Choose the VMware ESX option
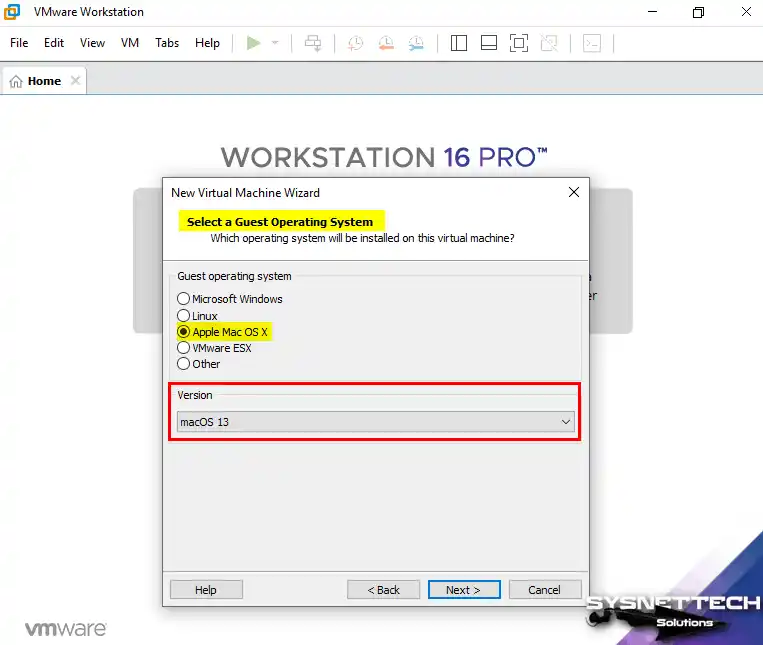The height and width of the screenshot is (645, 763). coord(183,348)
